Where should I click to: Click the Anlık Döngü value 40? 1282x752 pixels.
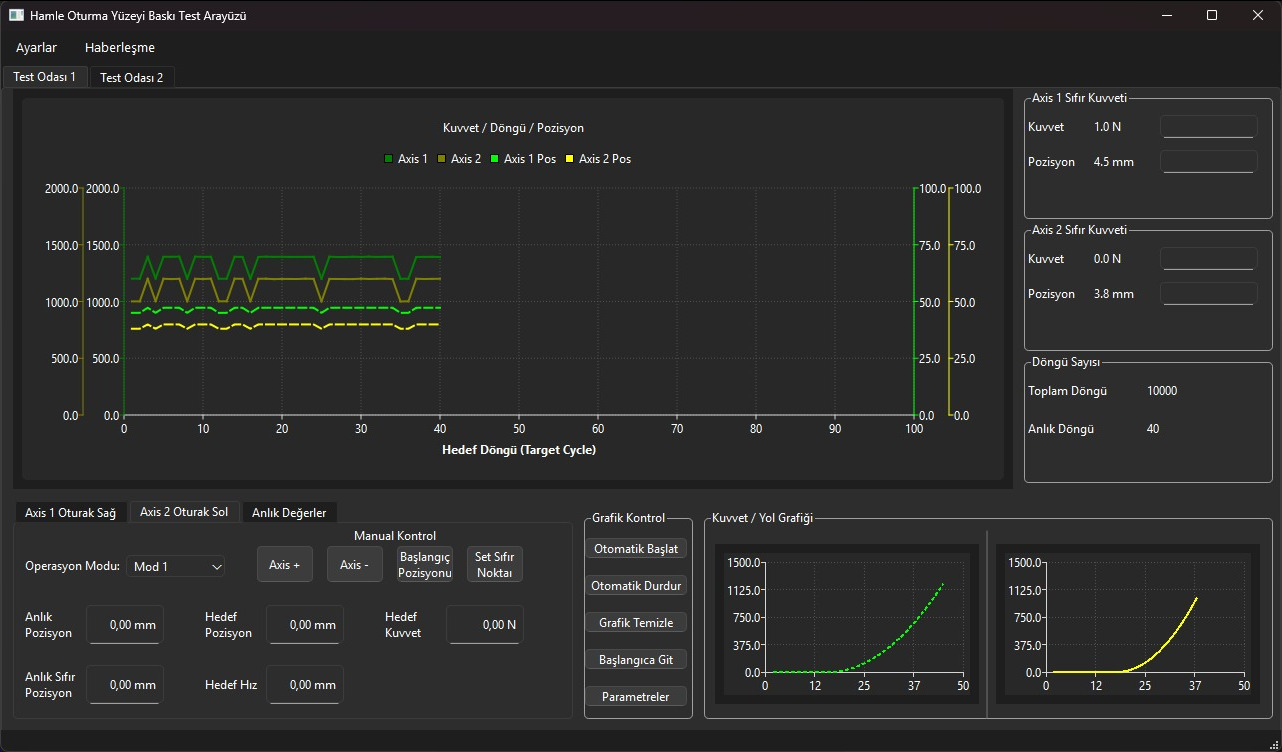1153,429
